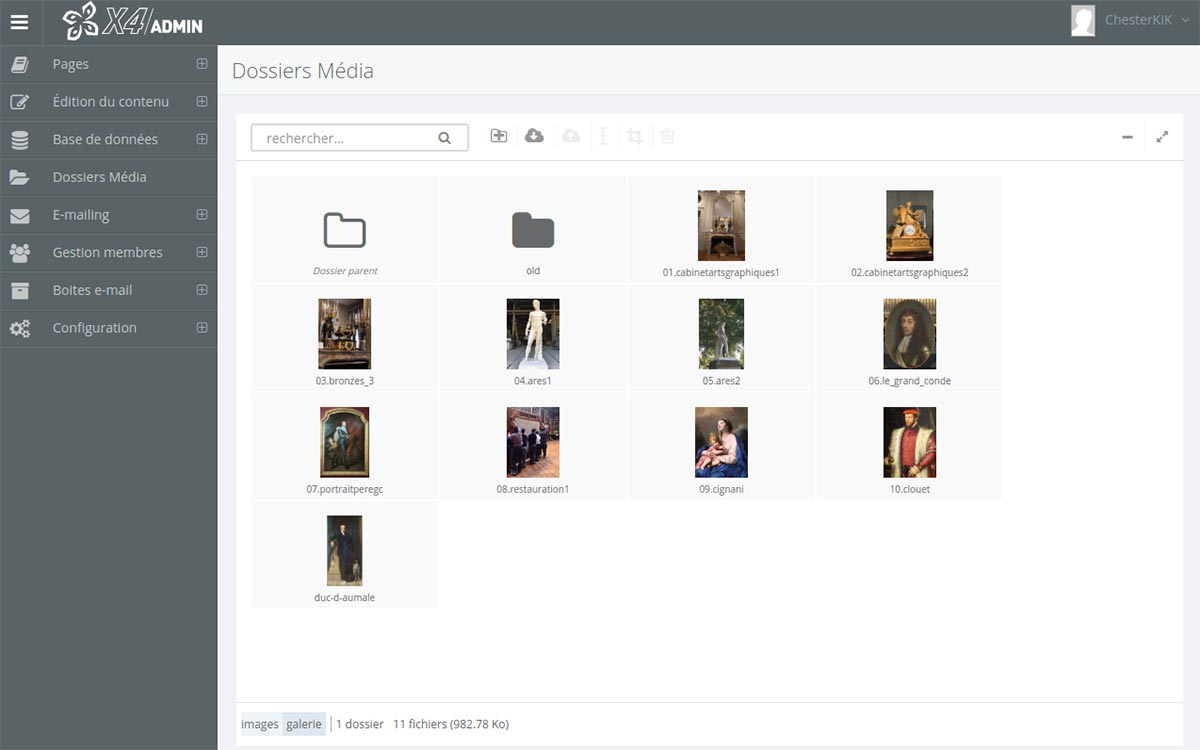Open Pages in the sidebar
Viewport: 1200px width, 750px height.
(x=108, y=64)
